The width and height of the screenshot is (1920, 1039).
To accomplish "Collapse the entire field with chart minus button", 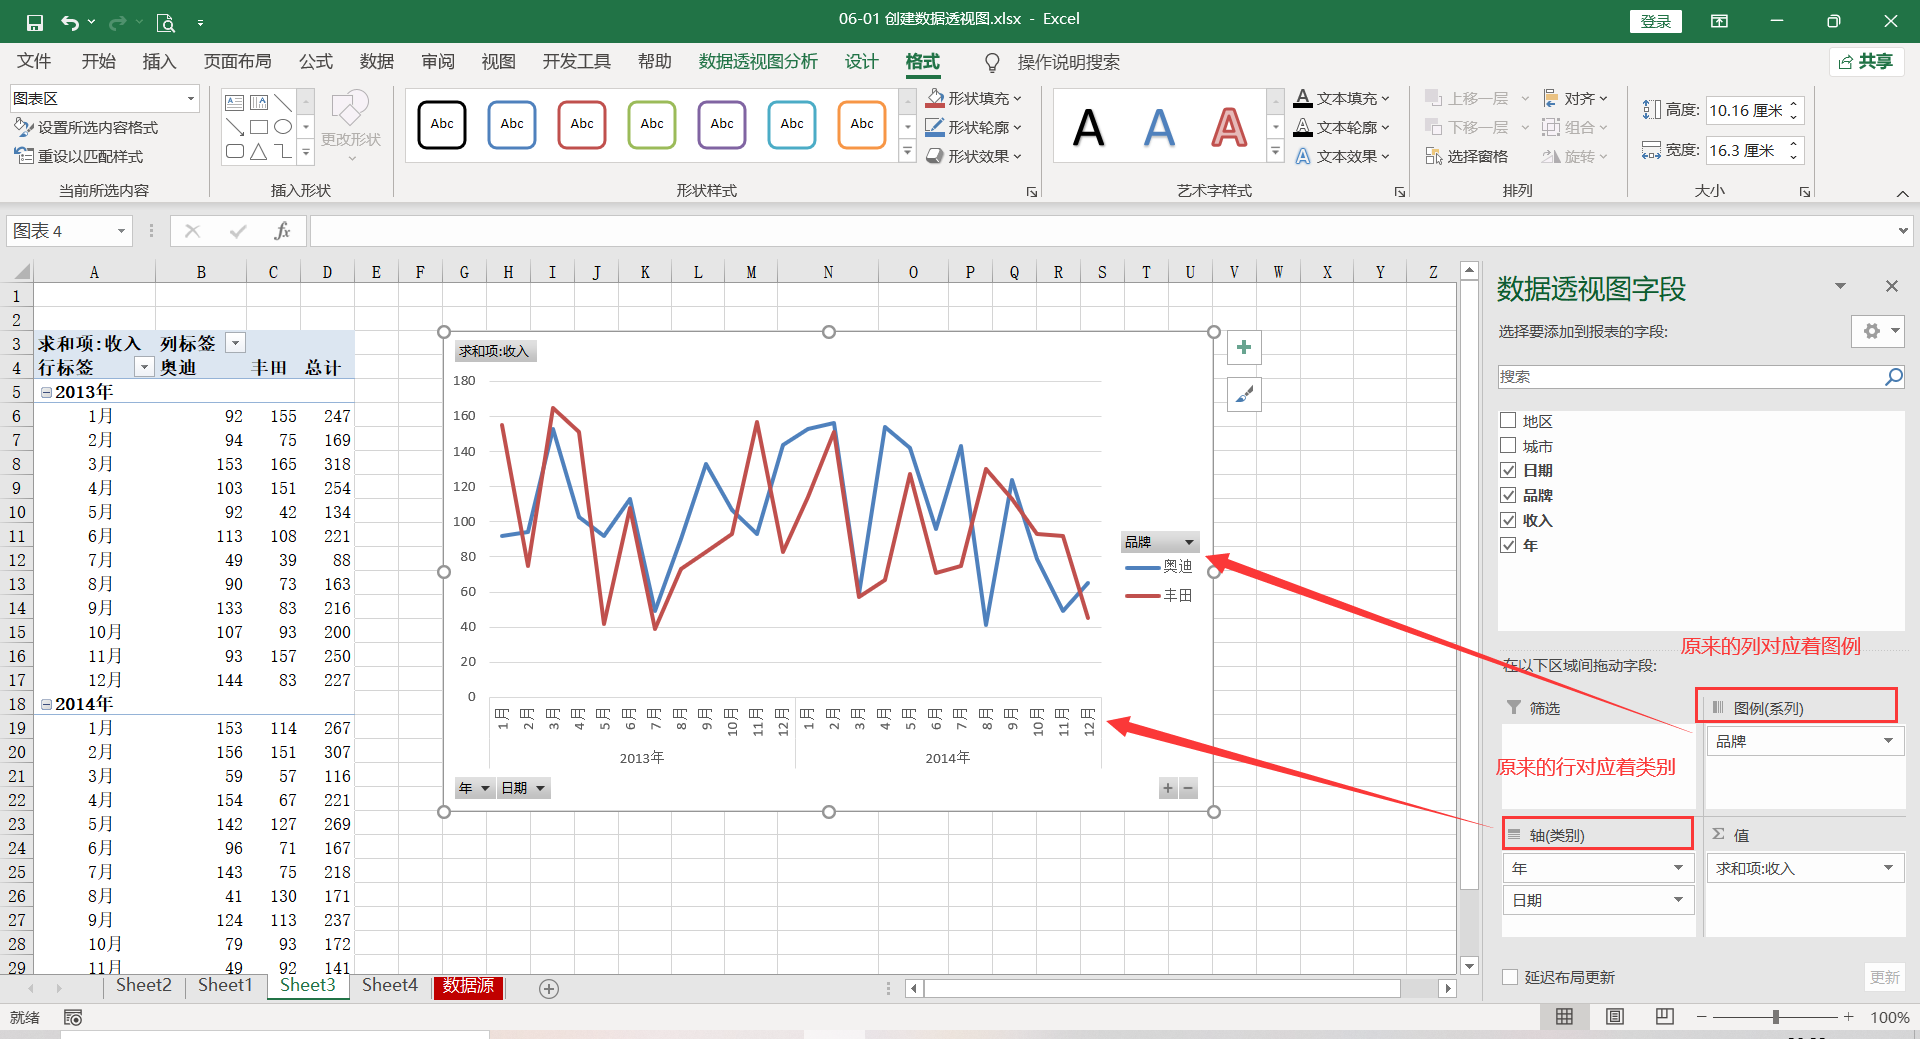I will click(1188, 788).
